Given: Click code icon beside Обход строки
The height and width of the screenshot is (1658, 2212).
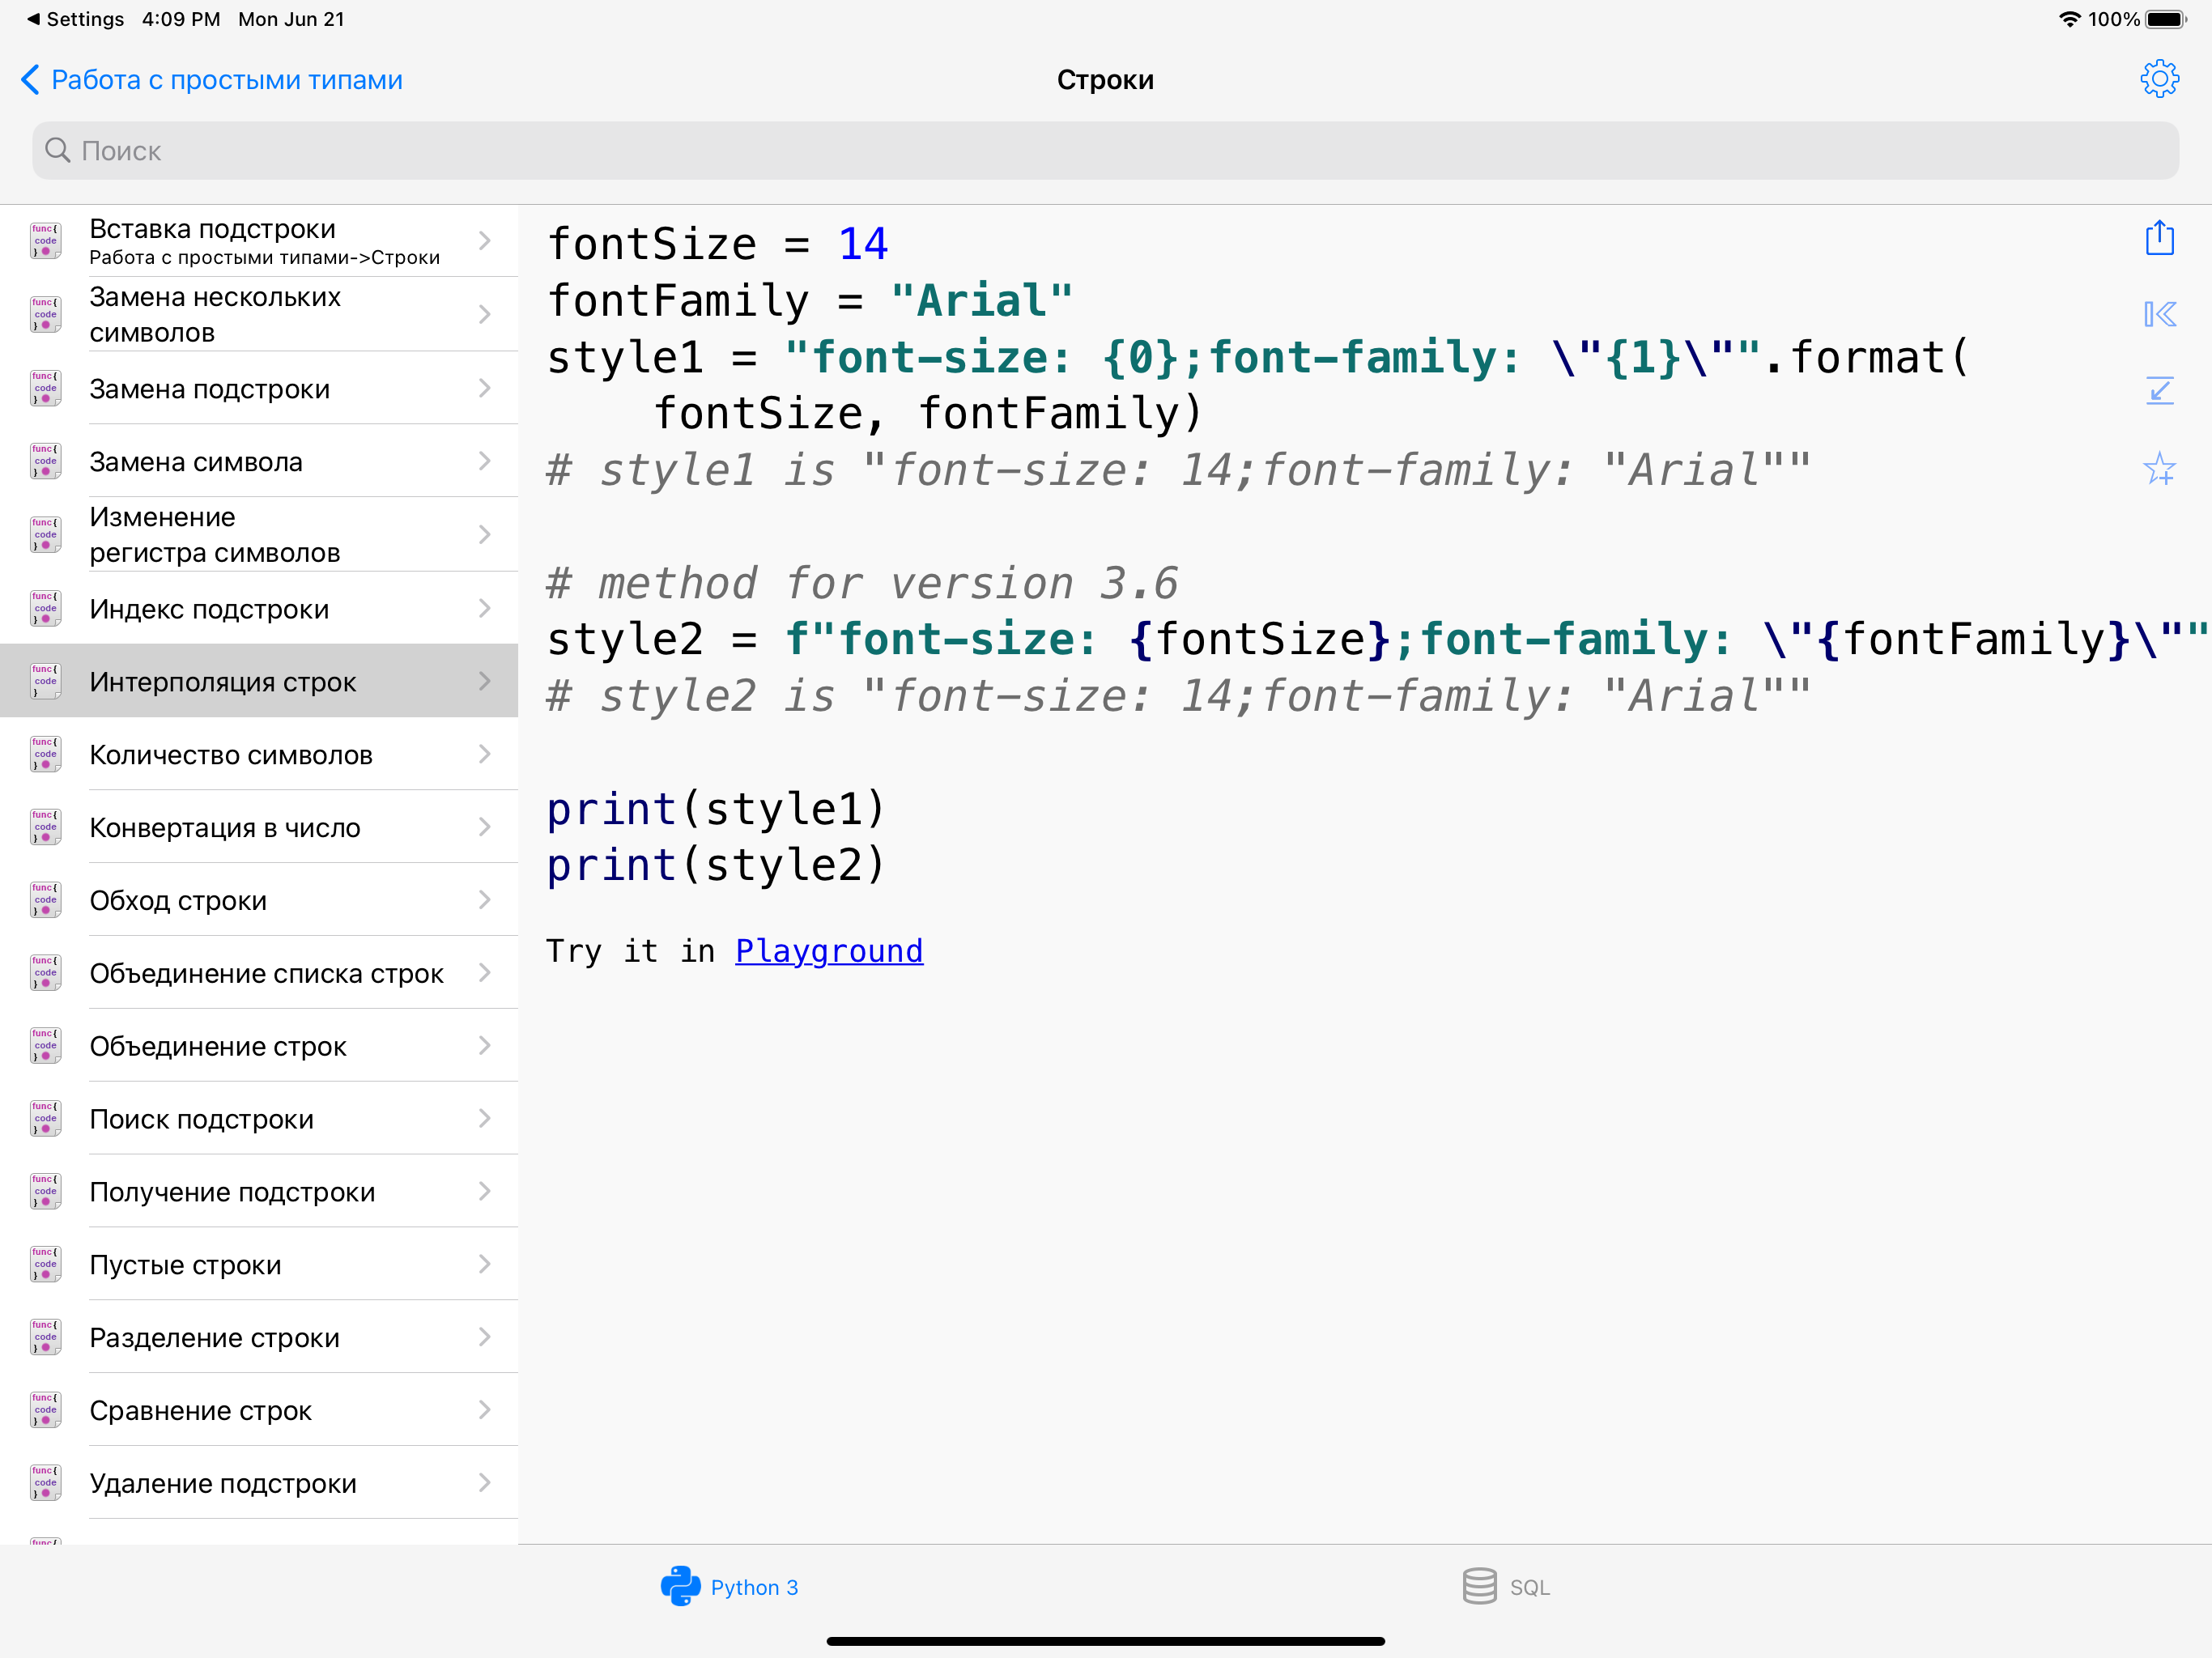Looking at the screenshot, I should tap(45, 900).
